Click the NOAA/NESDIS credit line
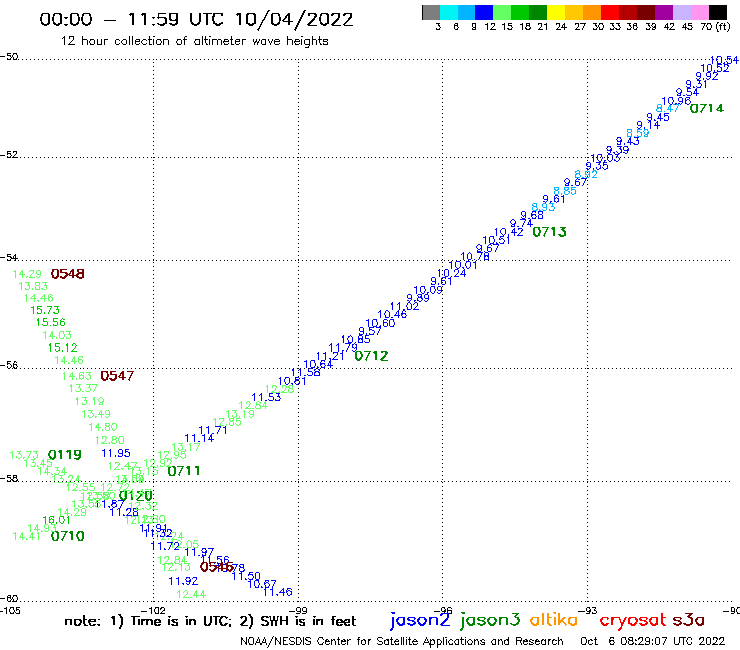Screen dimensions: 740x650 tap(402, 641)
